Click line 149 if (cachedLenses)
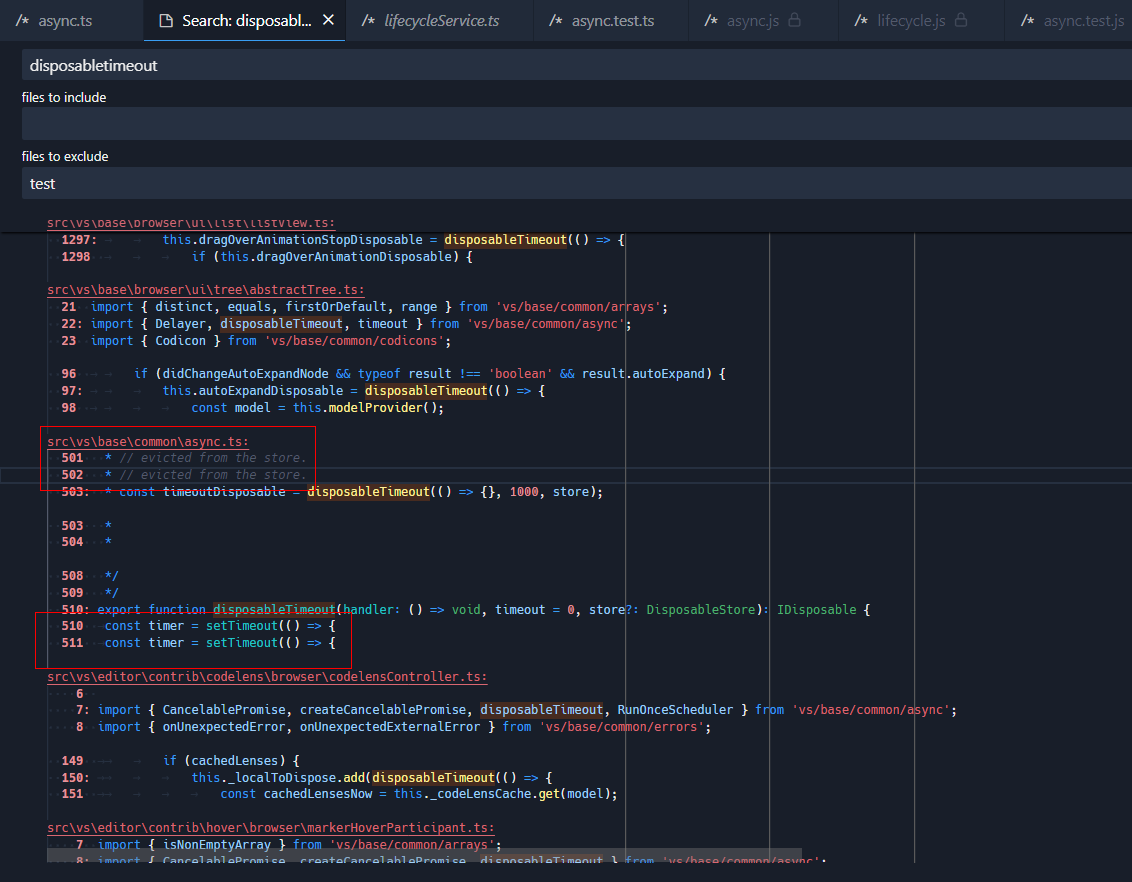The image size is (1132, 882). [x=180, y=761]
